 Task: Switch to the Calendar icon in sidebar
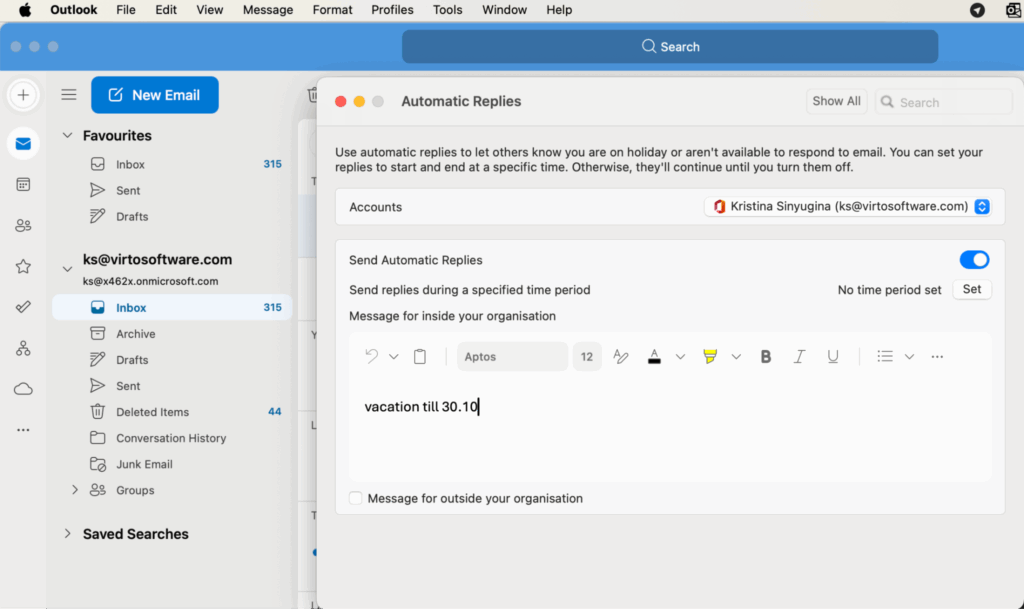22,184
